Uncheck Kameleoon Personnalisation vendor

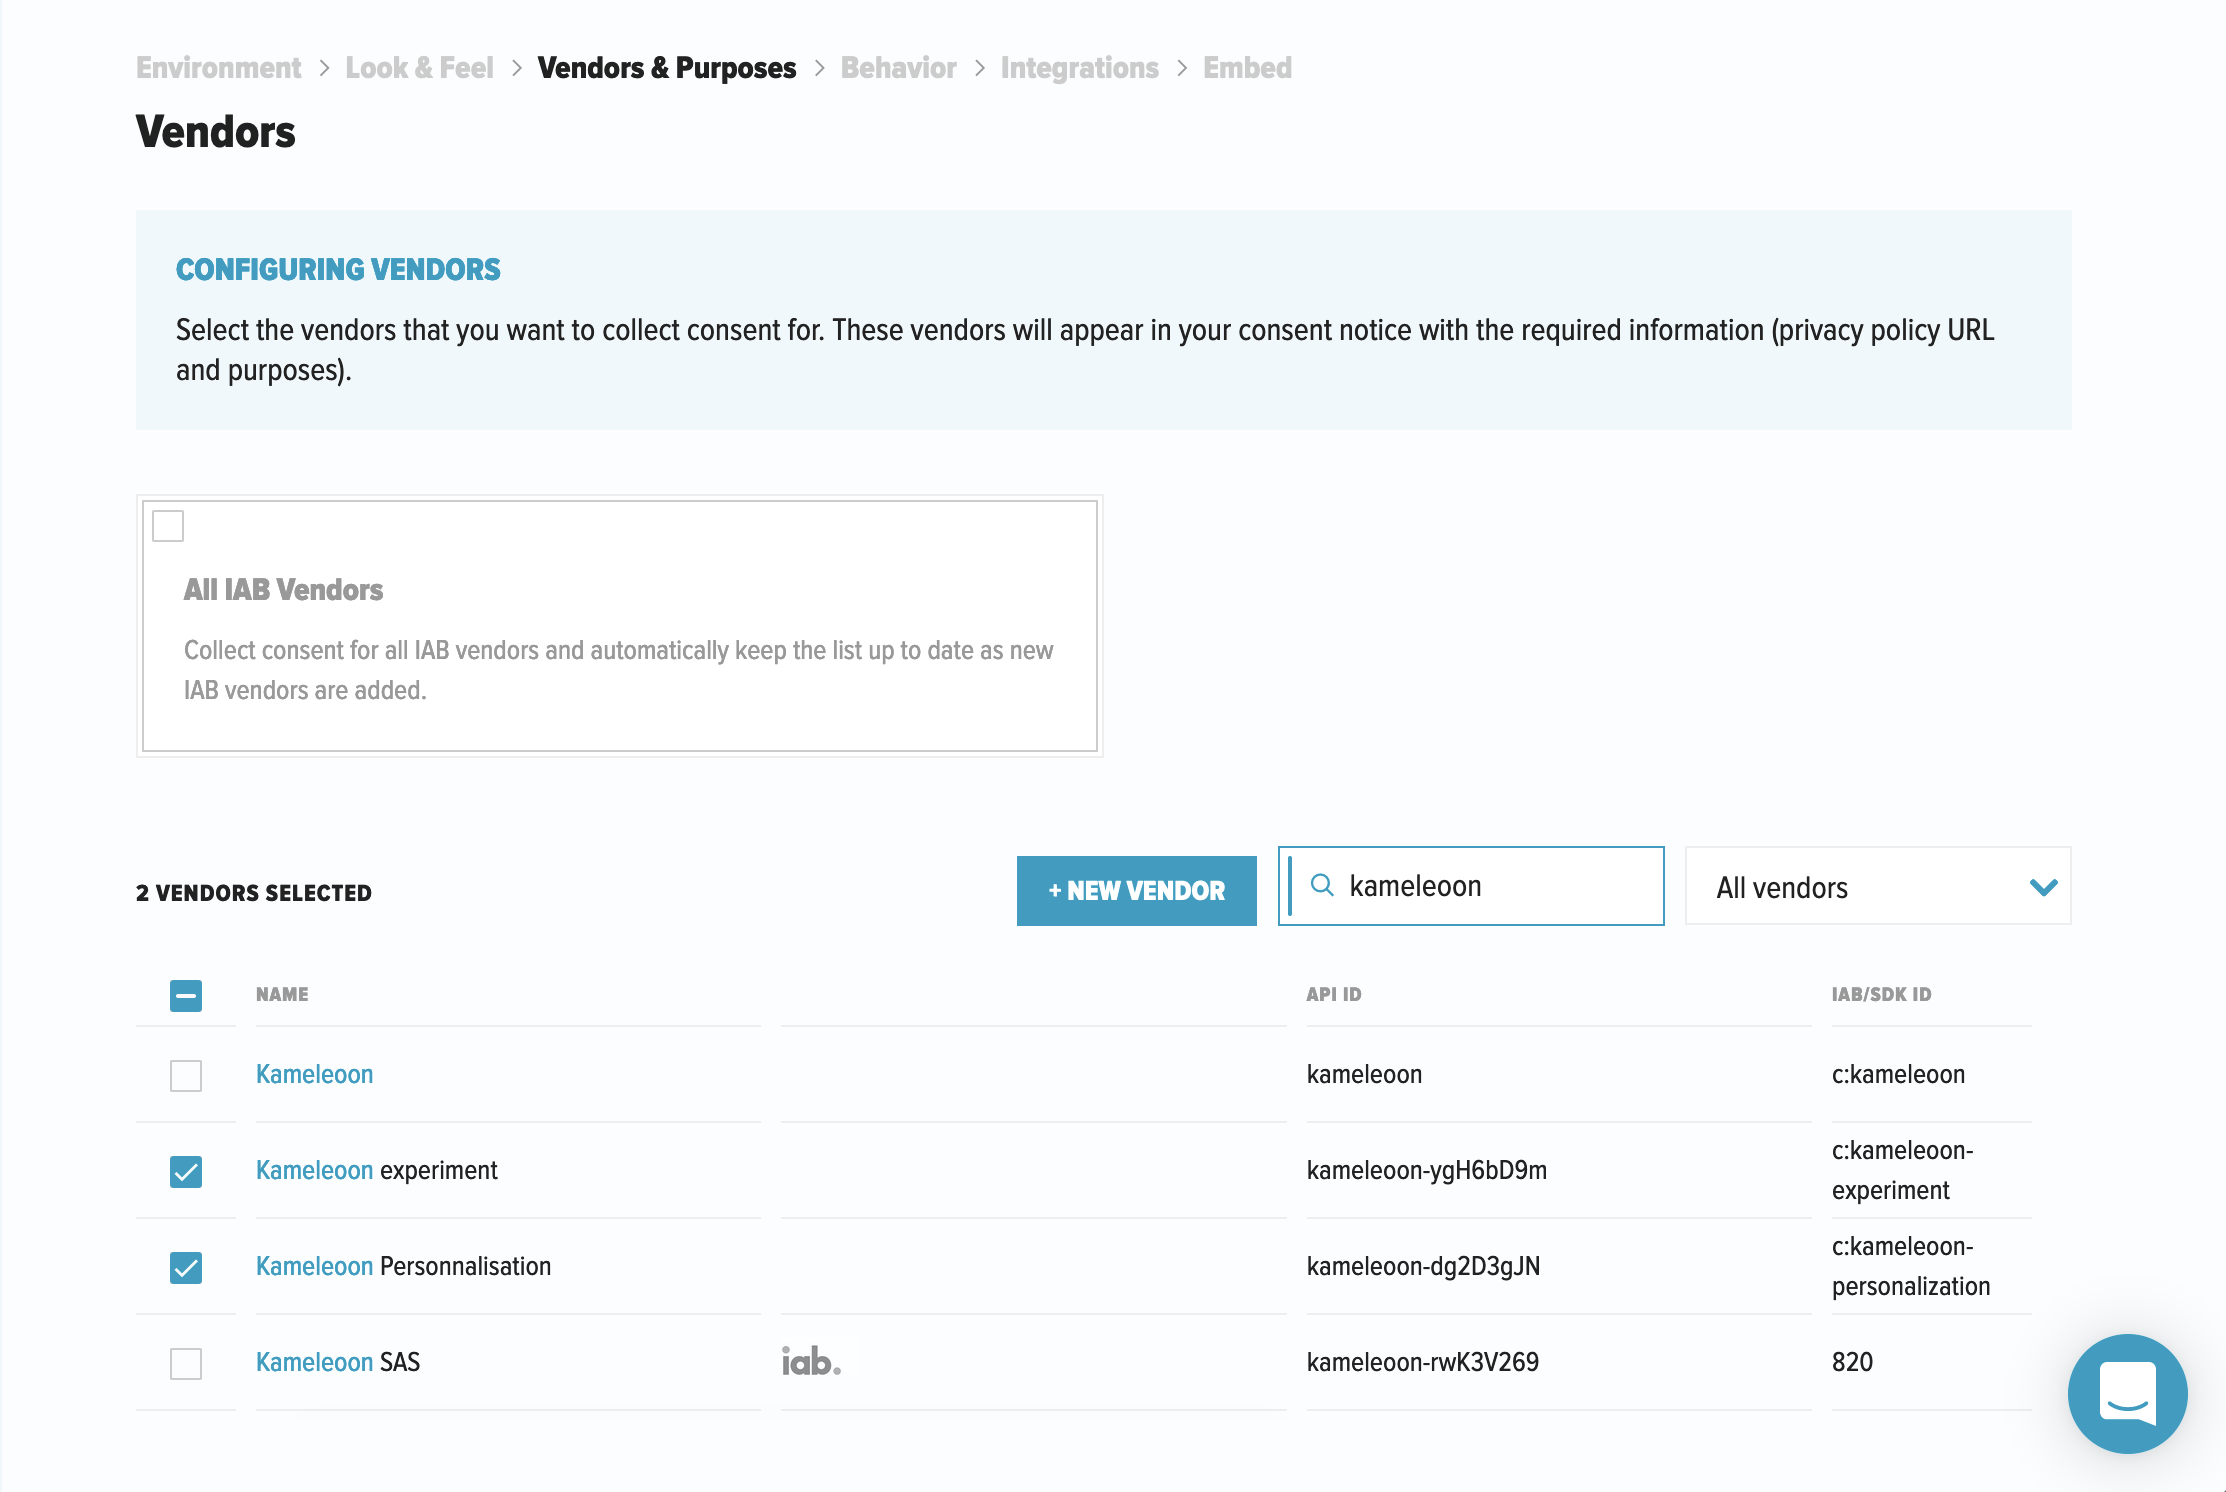click(x=186, y=1267)
